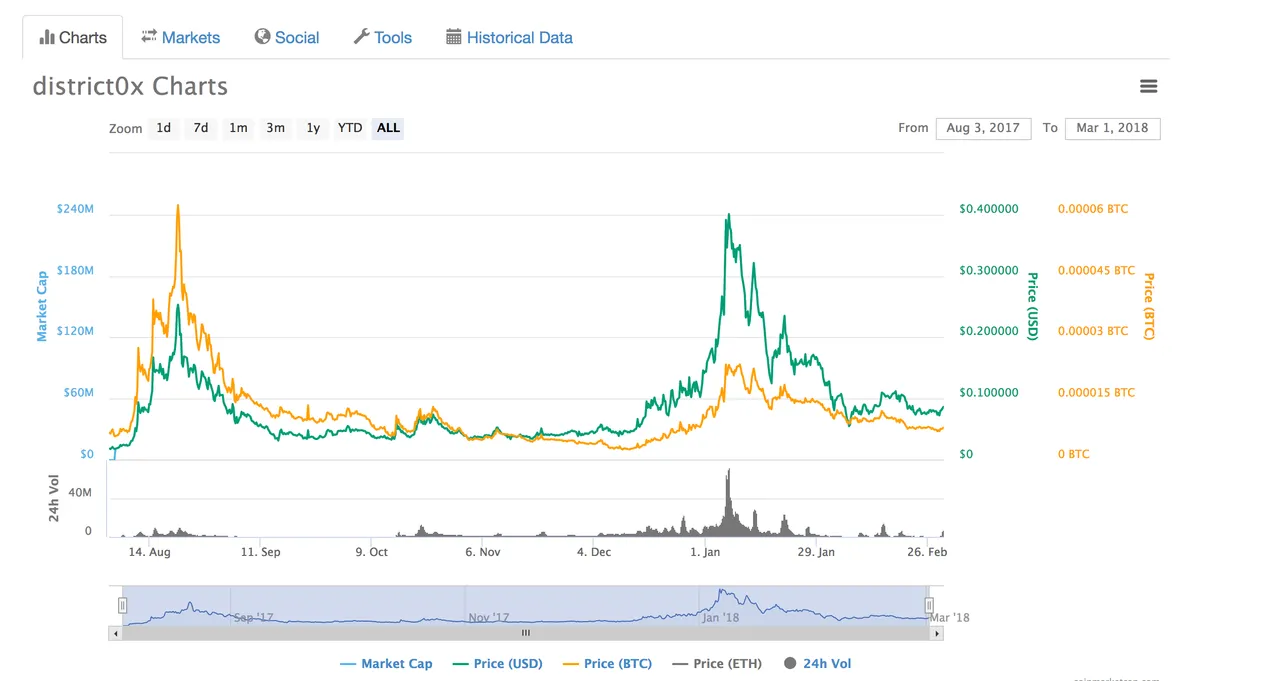Toggle the Price (ETH) series in legend
This screenshot has height=681, width=1280.
coord(717,663)
